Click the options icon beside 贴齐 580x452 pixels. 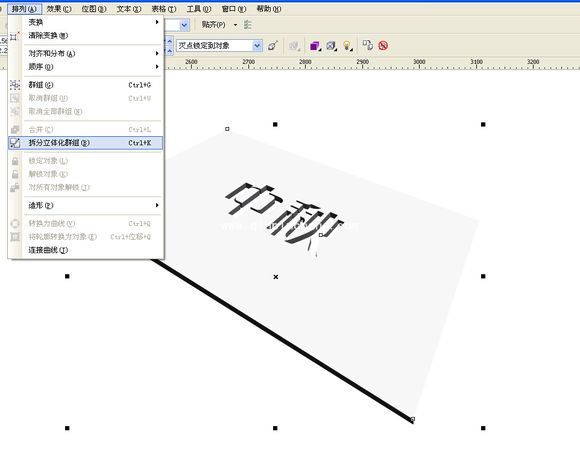[248, 25]
